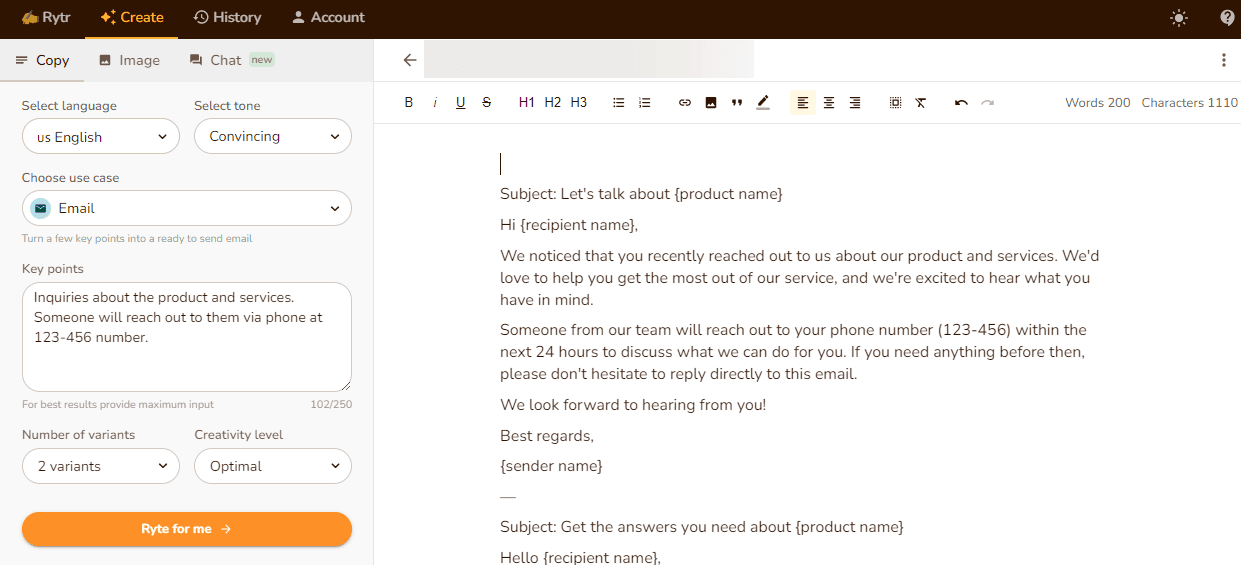Open the Email use case dropdown

coord(187,209)
